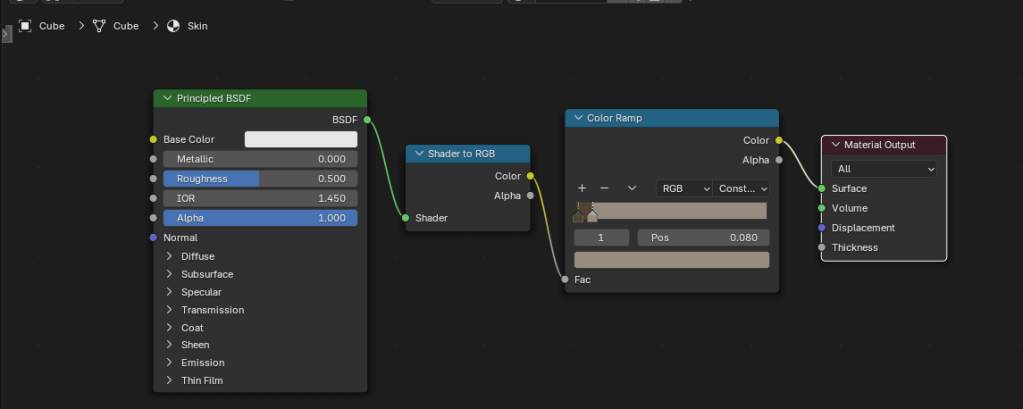Click the BSDF output socket
1023x409 pixels.
[367, 120]
